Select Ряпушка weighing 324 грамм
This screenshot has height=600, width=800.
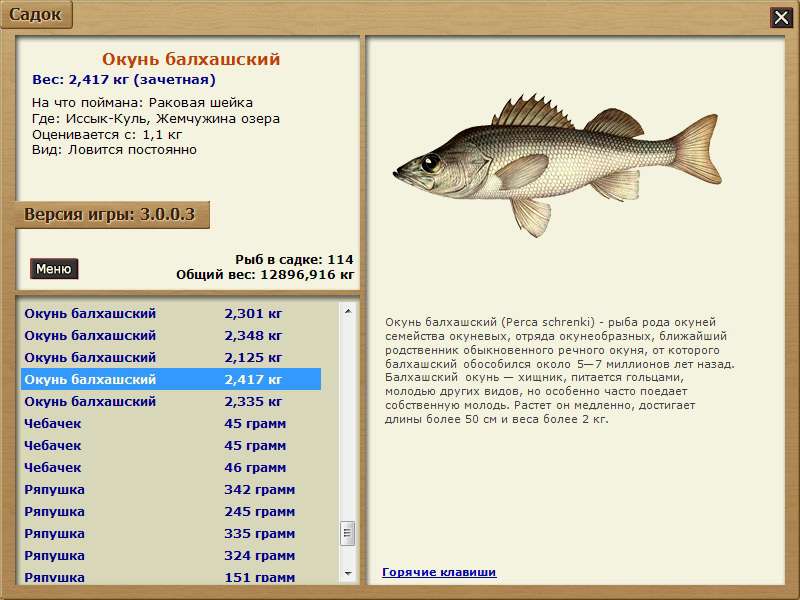point(170,555)
